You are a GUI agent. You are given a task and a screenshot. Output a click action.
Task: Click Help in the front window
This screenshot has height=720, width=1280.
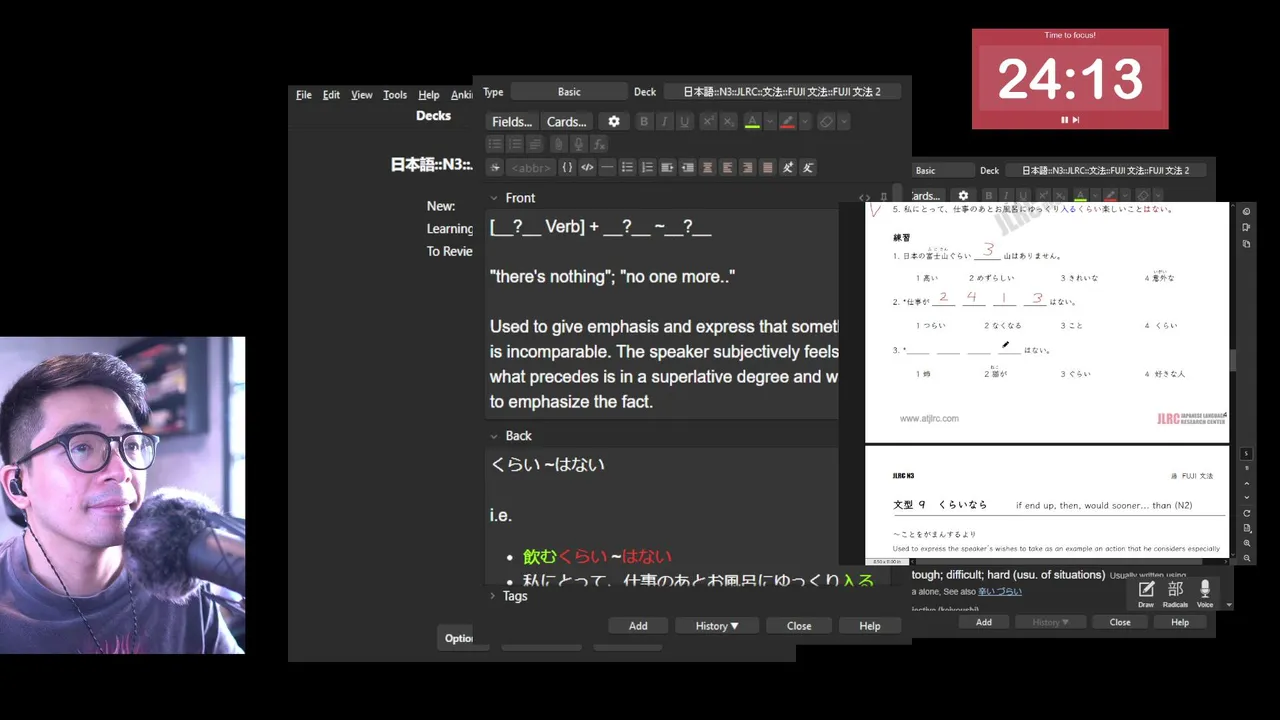870,626
